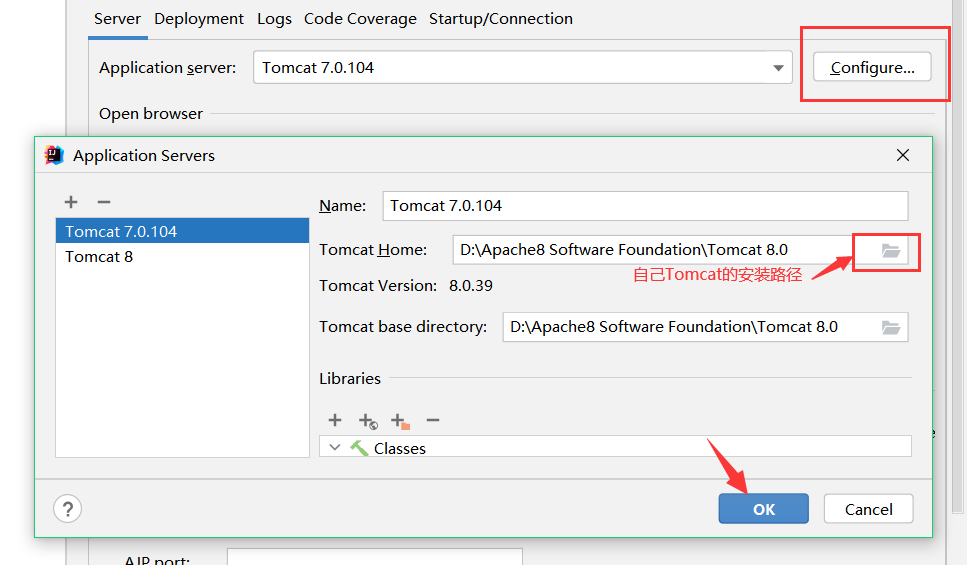This screenshot has width=967, height=565.
Task: Select Tomcat 8 in the server list
Action: 183,257
